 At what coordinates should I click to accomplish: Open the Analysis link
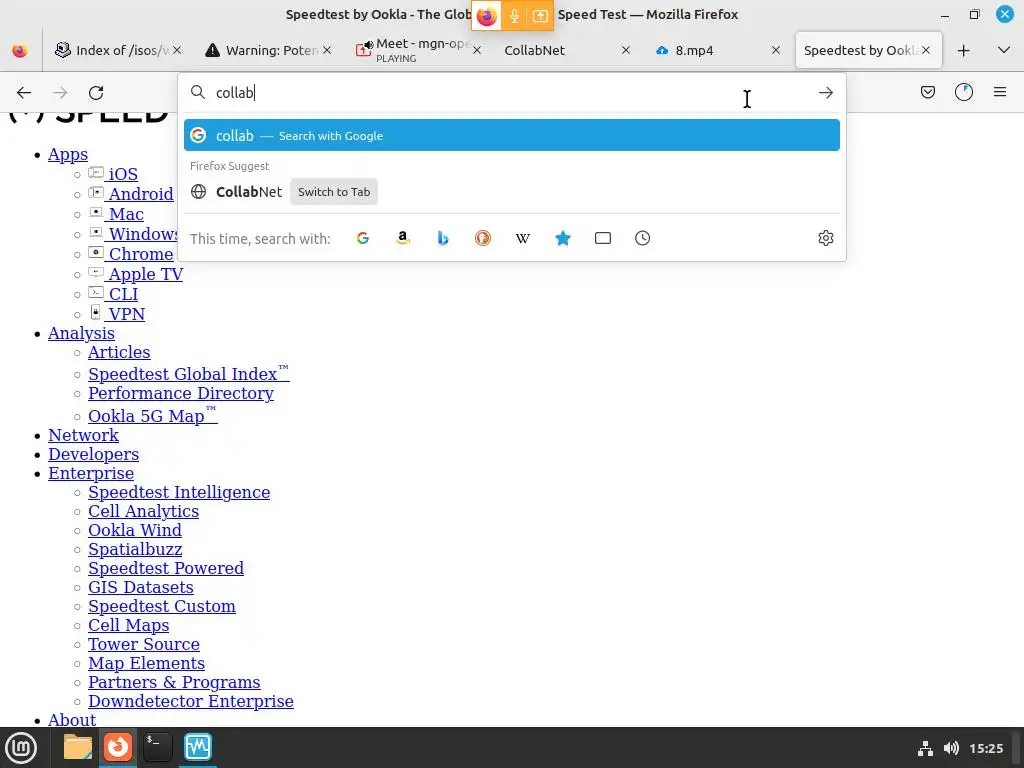pos(82,333)
